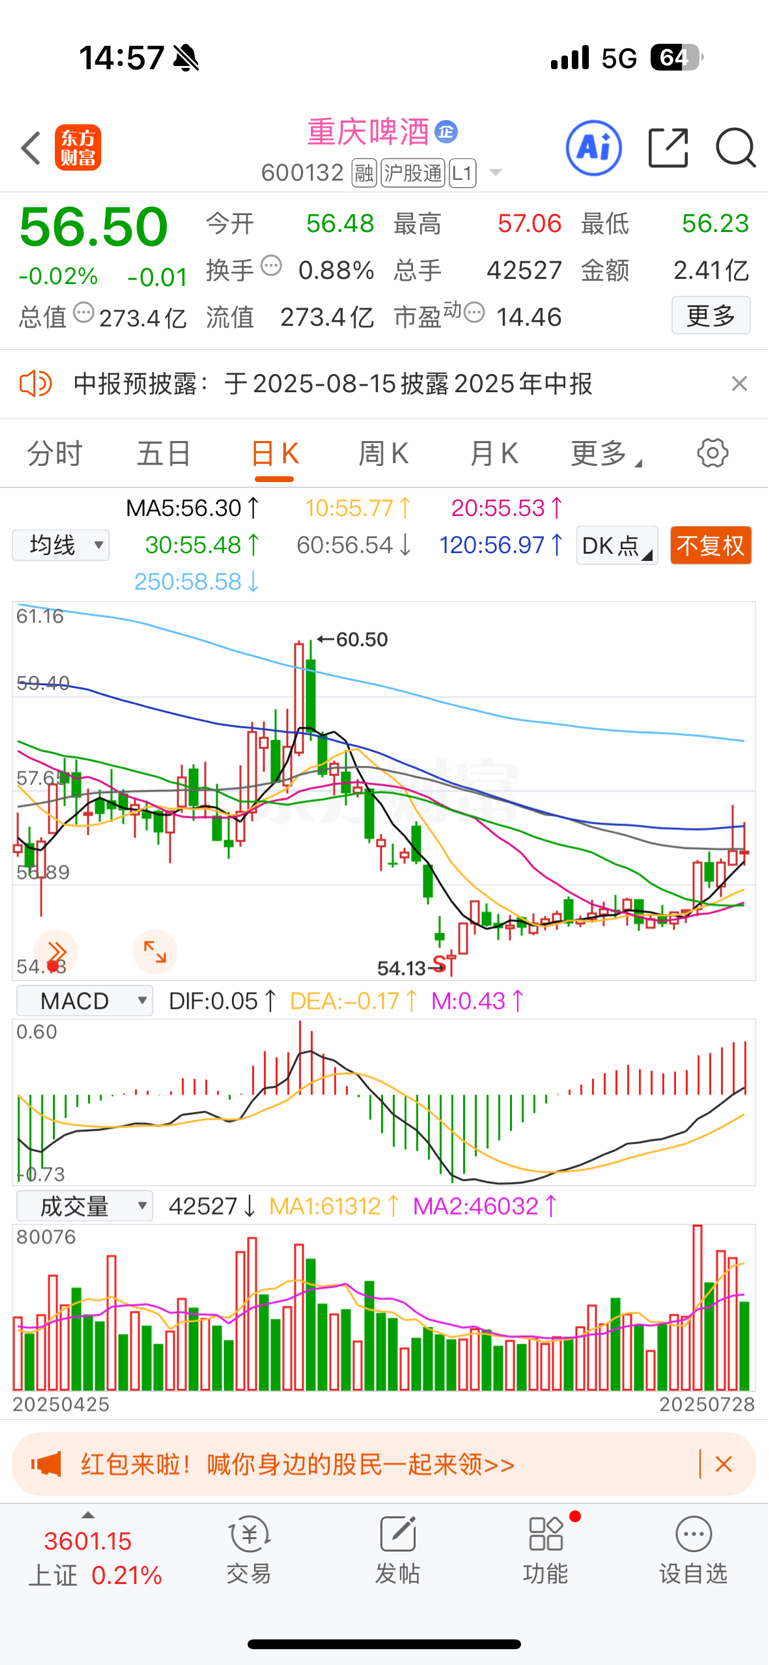
Task: Tap the MA5:56.30 value
Action: click(x=193, y=508)
